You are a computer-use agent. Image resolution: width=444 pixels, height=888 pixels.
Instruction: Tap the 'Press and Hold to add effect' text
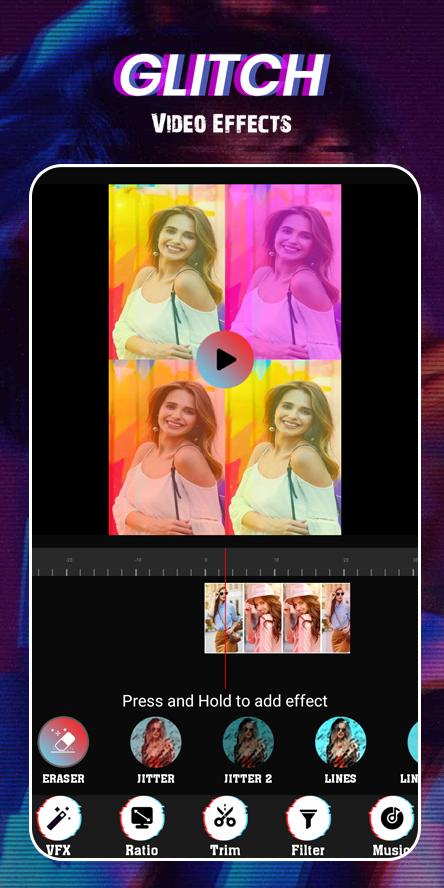click(225, 701)
